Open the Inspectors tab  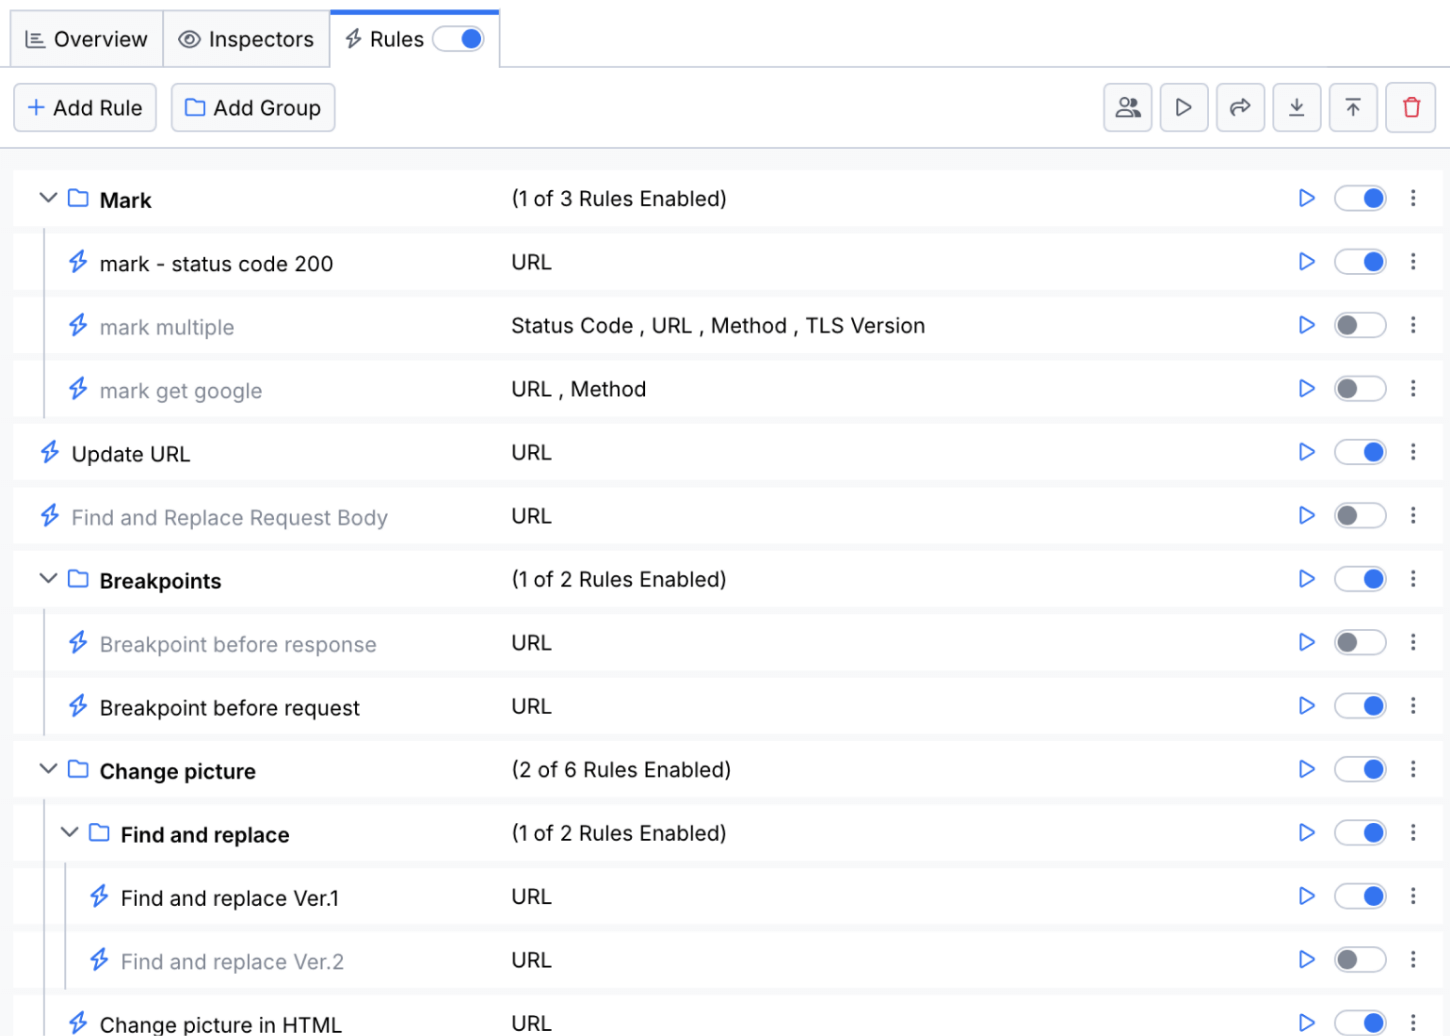click(246, 39)
